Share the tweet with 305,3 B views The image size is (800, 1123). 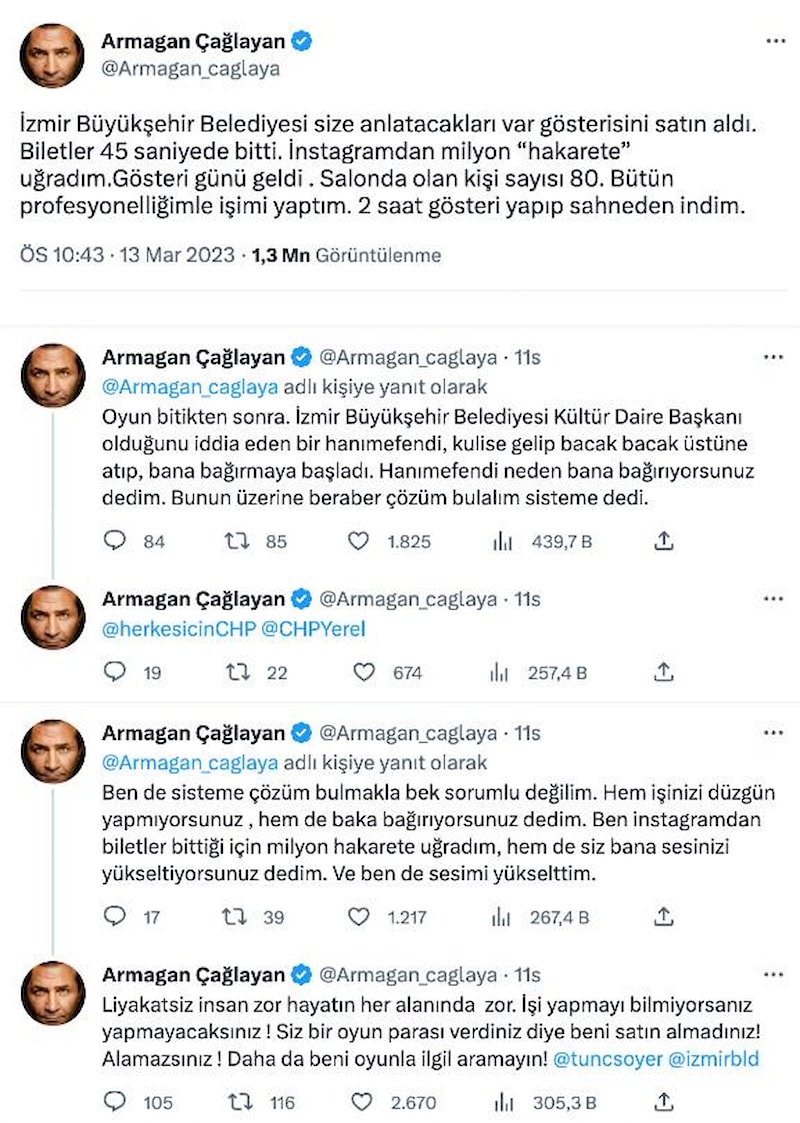pos(662,1102)
